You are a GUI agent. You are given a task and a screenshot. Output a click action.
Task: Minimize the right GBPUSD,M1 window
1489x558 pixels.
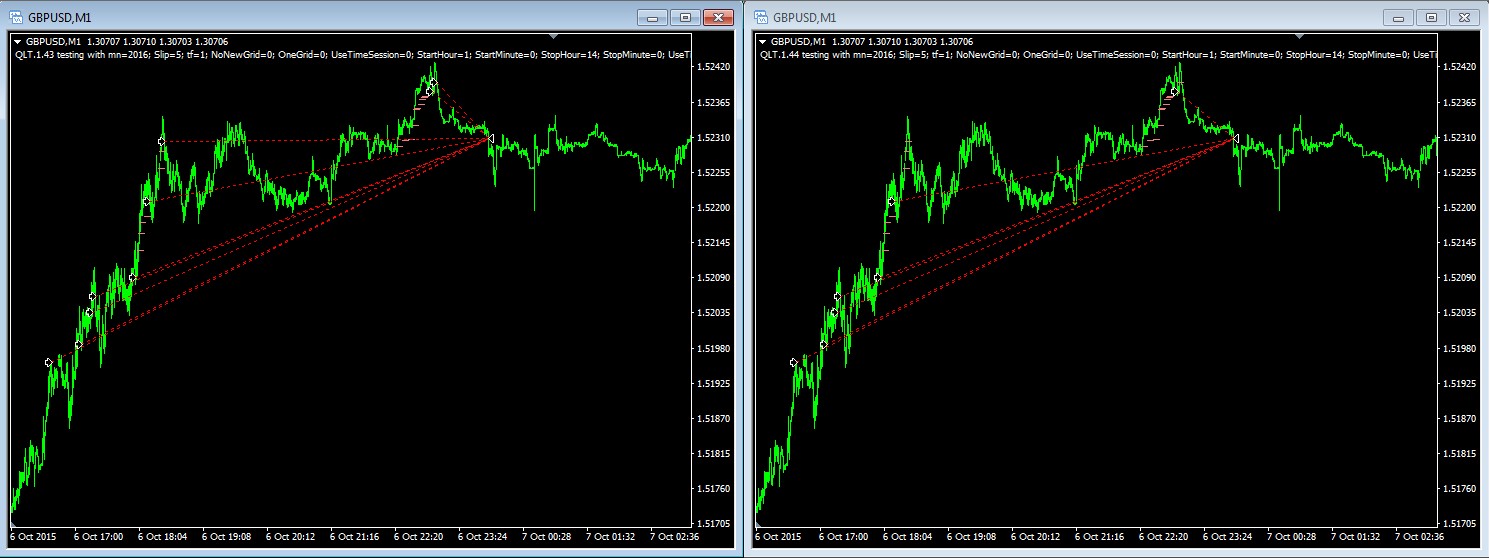pyautogui.click(x=1399, y=18)
